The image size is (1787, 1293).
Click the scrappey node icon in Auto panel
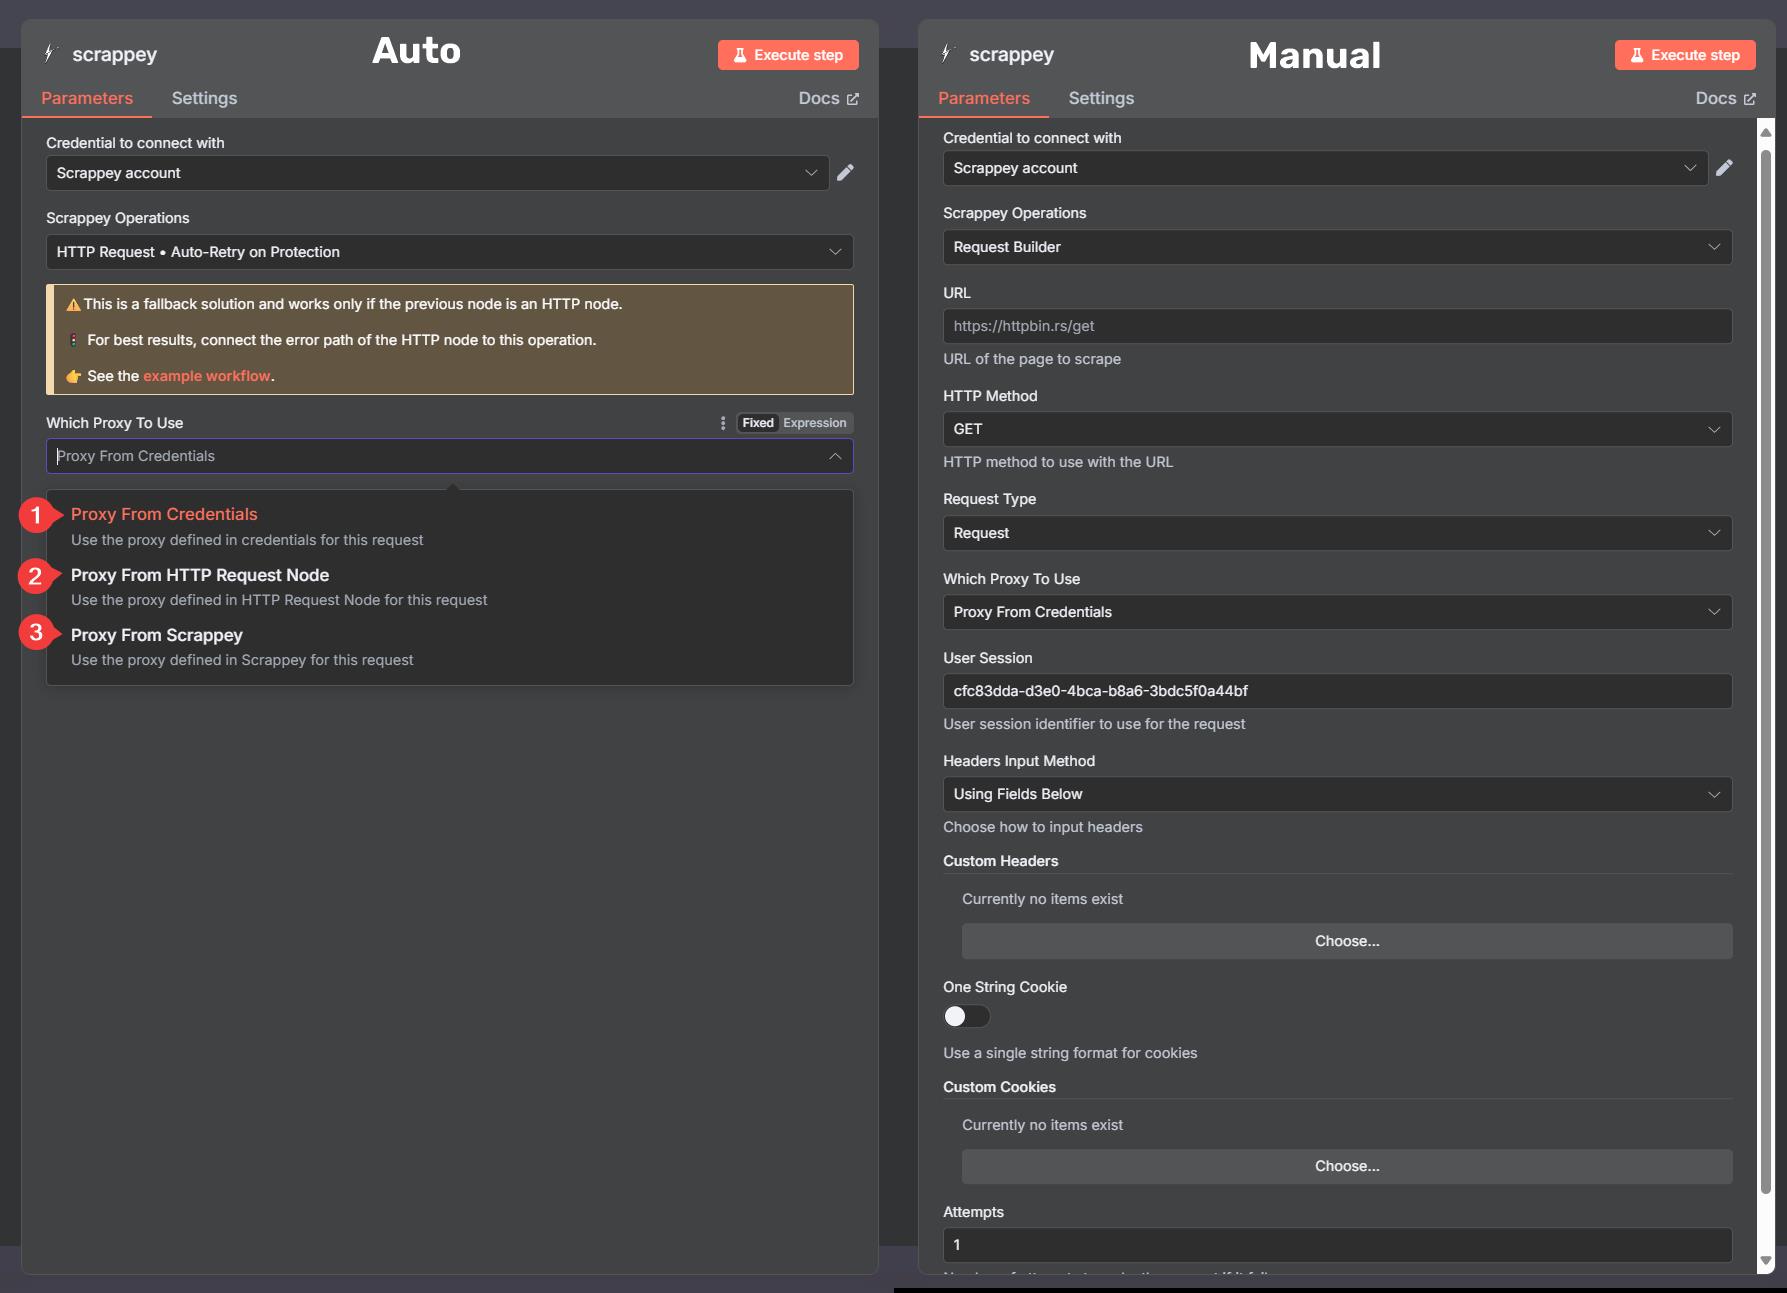(50, 53)
